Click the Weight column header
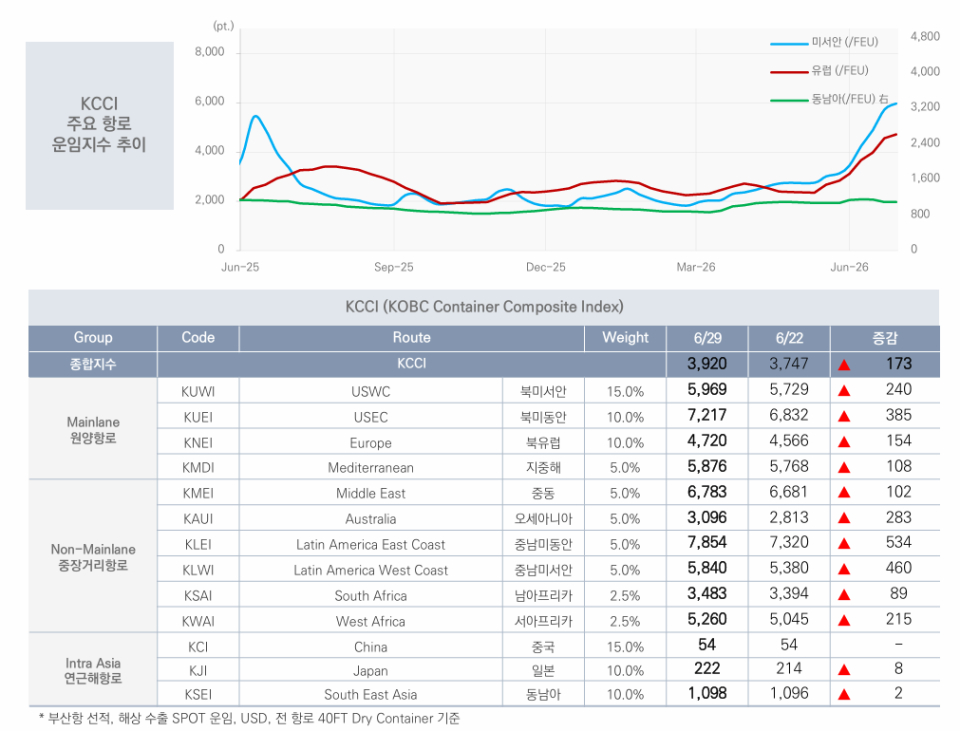This screenshot has height=731, width=960. click(x=625, y=338)
